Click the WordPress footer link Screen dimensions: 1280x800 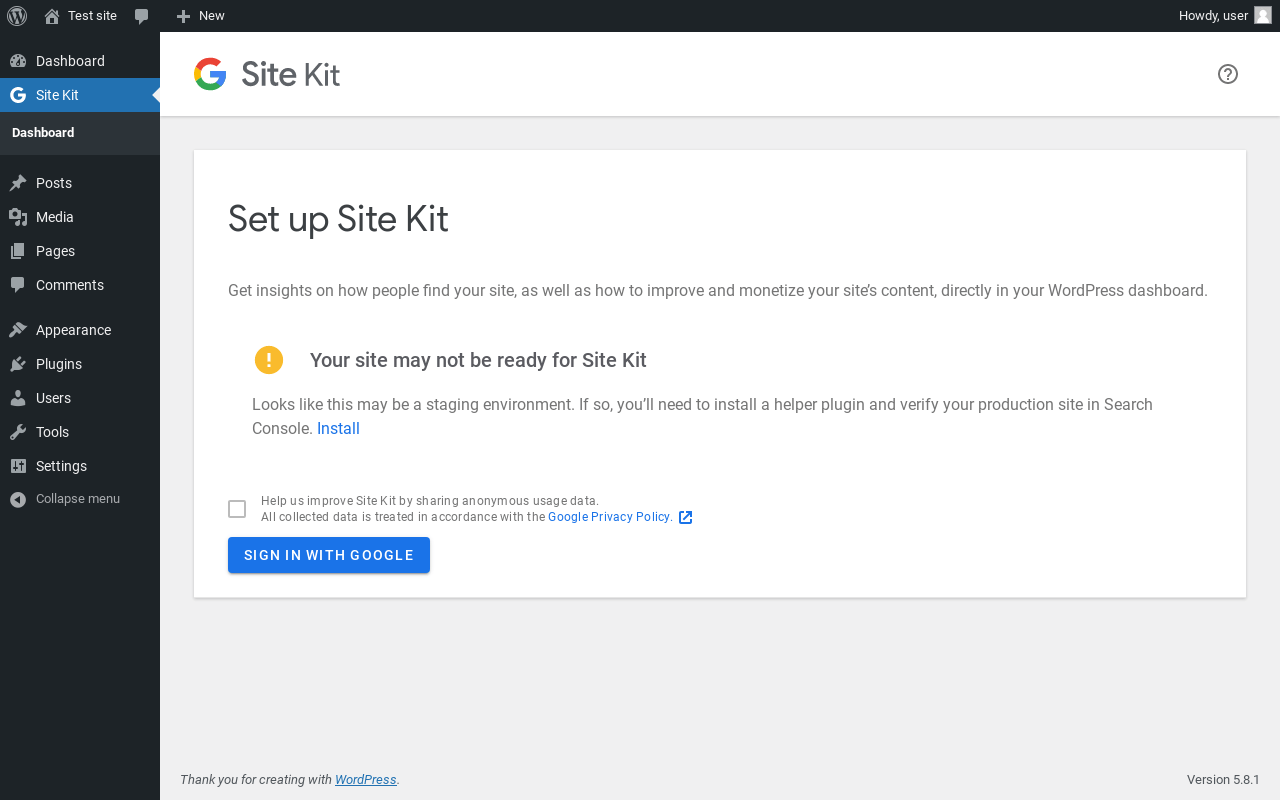[365, 780]
